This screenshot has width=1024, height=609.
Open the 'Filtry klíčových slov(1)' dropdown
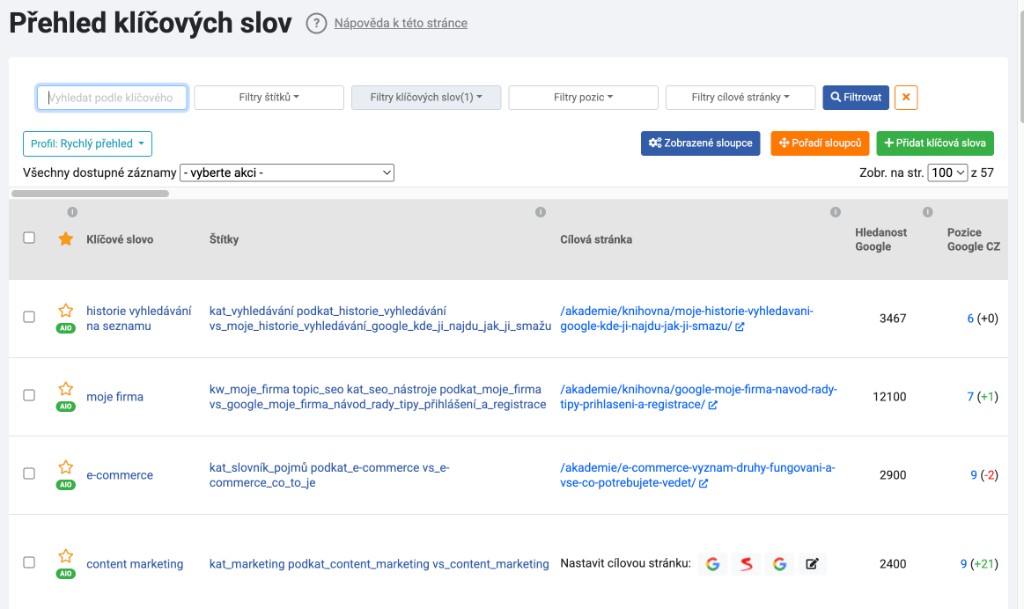[426, 97]
